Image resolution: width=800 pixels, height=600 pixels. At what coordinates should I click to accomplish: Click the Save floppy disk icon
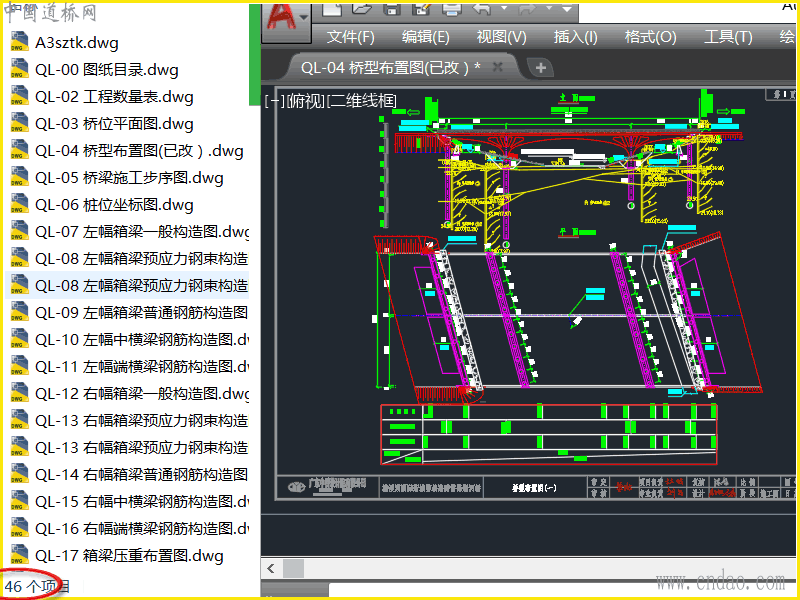(x=392, y=9)
